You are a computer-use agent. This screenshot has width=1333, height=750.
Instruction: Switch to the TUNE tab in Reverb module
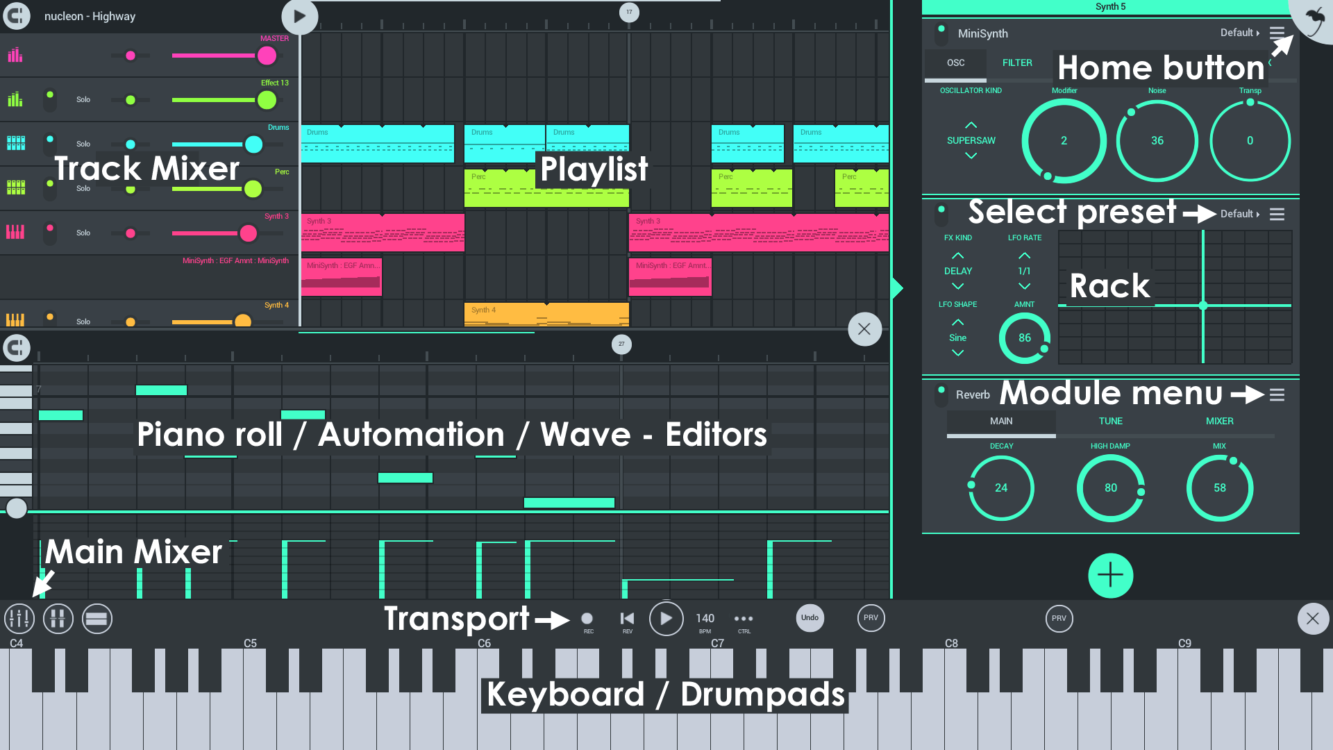(x=1110, y=421)
